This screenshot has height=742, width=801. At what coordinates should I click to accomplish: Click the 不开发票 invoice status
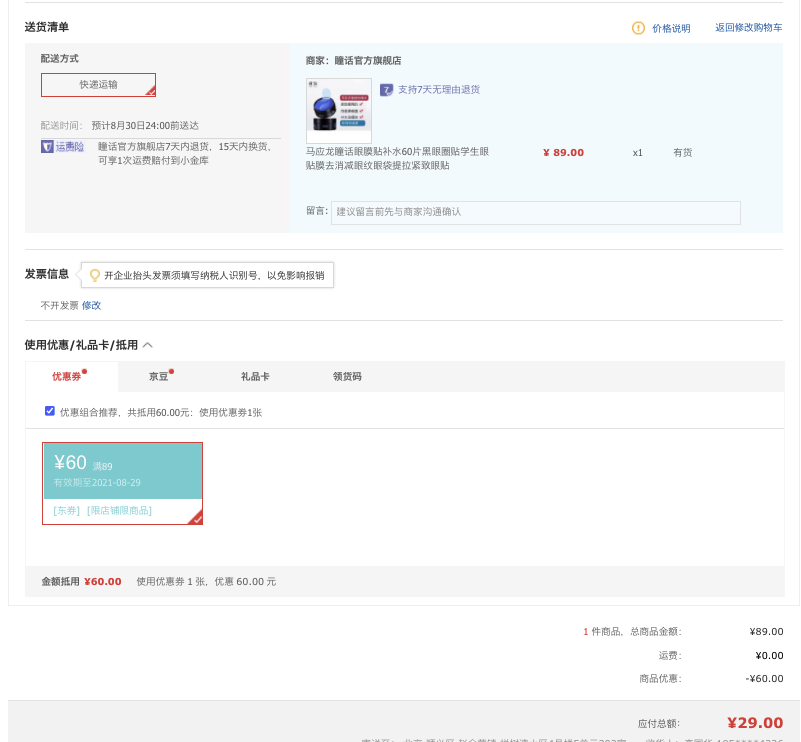59,305
